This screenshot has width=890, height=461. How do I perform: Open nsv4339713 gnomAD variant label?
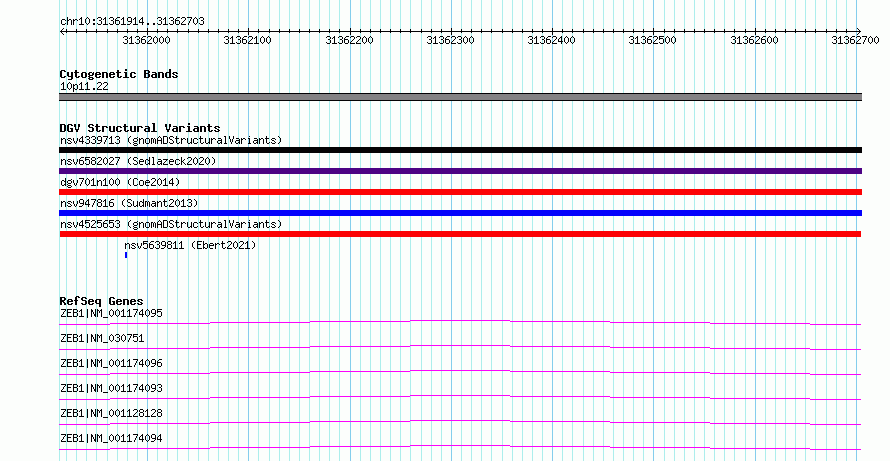pyautogui.click(x=171, y=140)
